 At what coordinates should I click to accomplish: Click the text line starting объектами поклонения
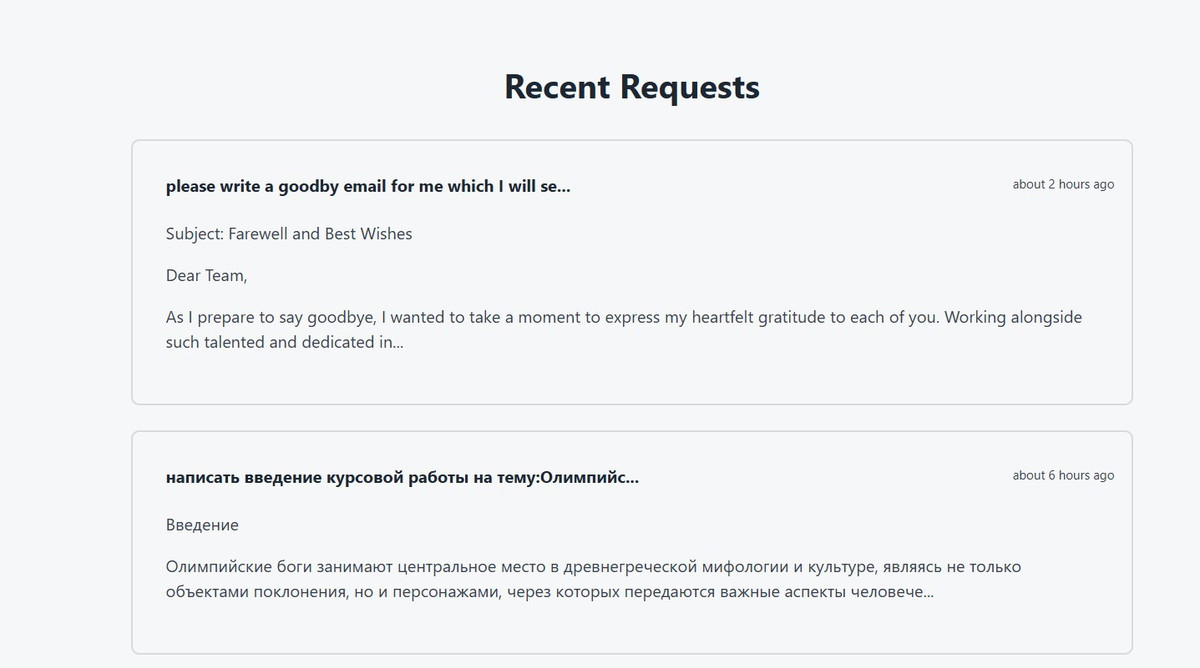(x=550, y=592)
